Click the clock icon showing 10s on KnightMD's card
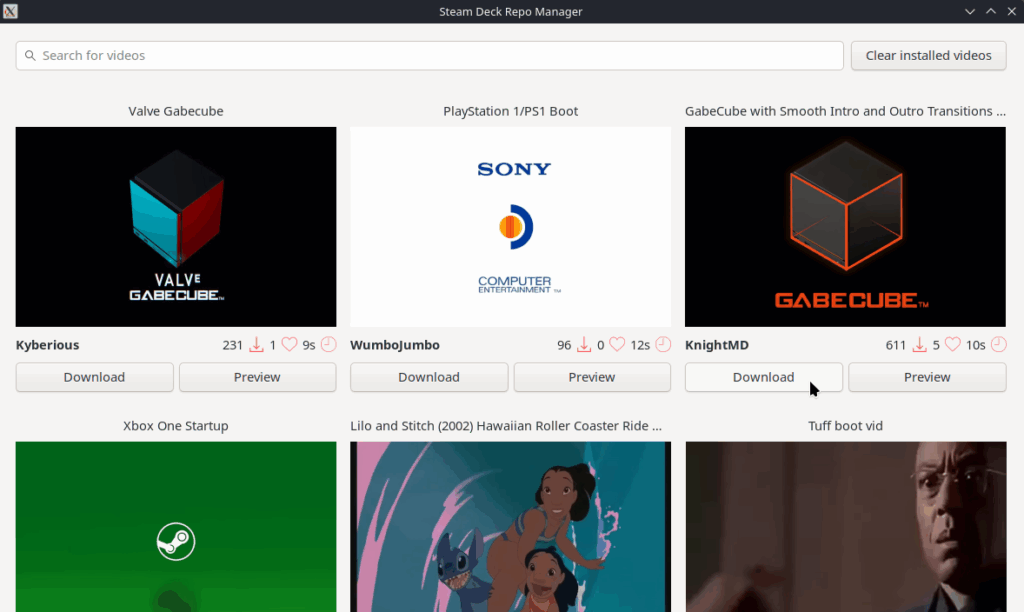 coord(998,344)
